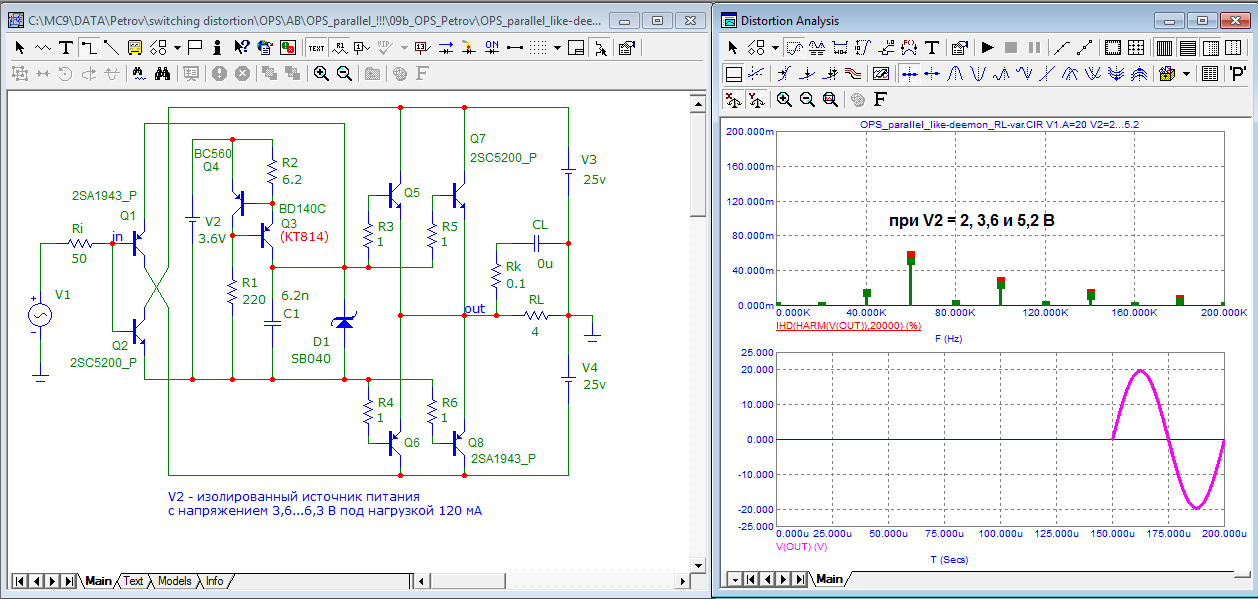
Task: Open the analysis Properties icon
Action: click(958, 47)
